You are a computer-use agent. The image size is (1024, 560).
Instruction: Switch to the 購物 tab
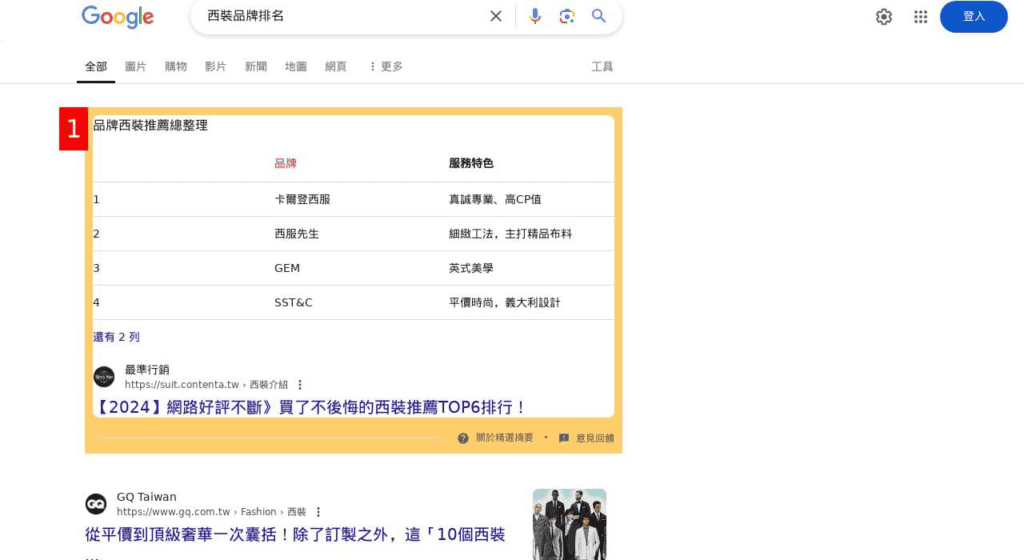tap(176, 67)
